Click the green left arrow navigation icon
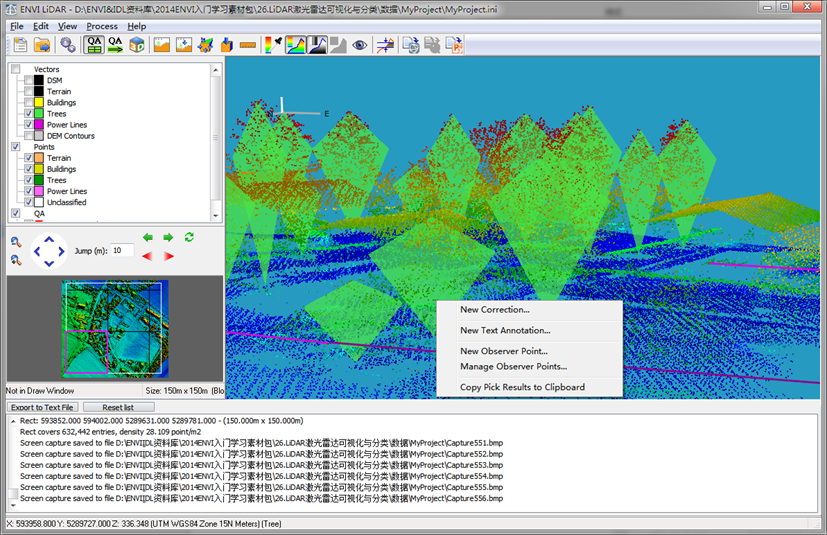 pyautogui.click(x=148, y=237)
